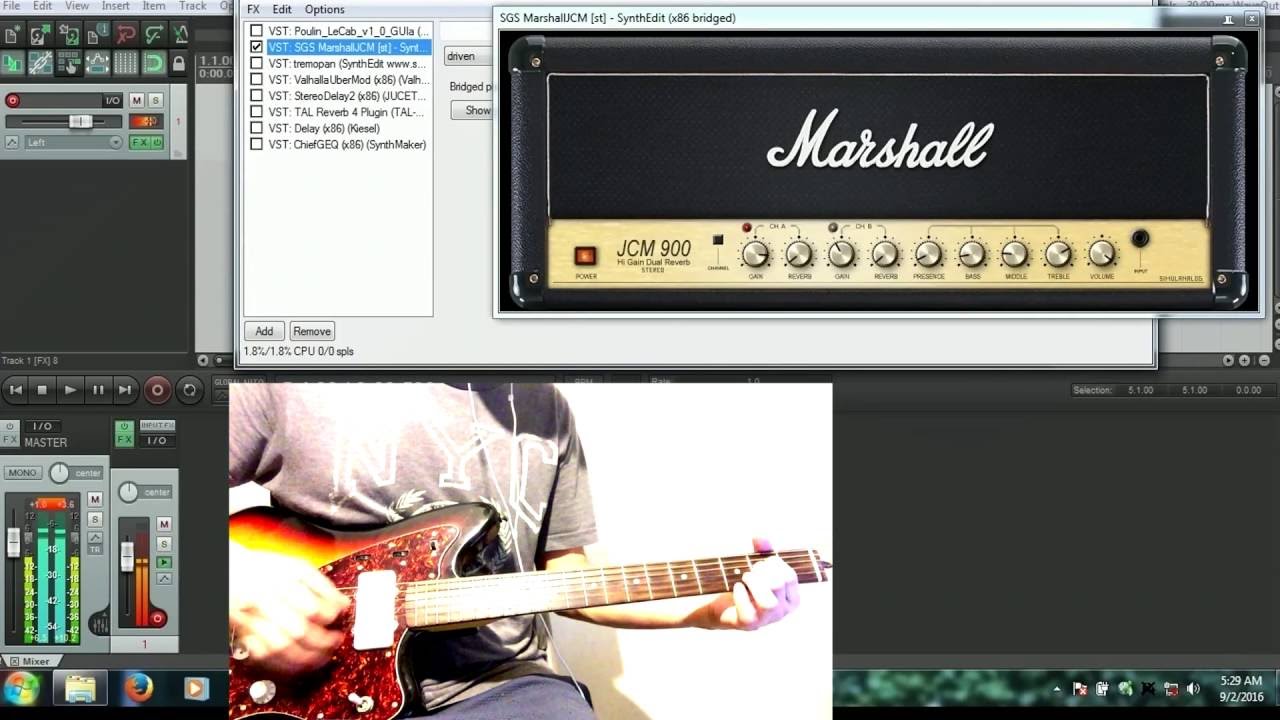This screenshot has height=720, width=1280.
Task: Click the amp INPUT jack
Action: pos(1140,239)
